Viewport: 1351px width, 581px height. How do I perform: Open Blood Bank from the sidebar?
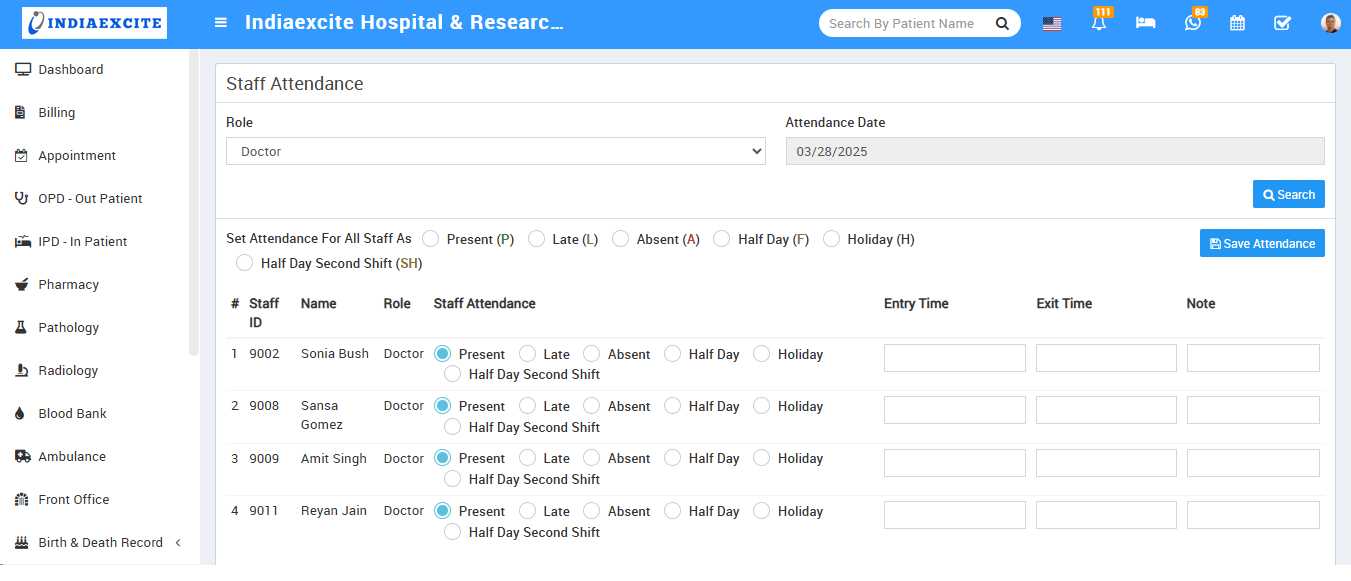(x=72, y=414)
